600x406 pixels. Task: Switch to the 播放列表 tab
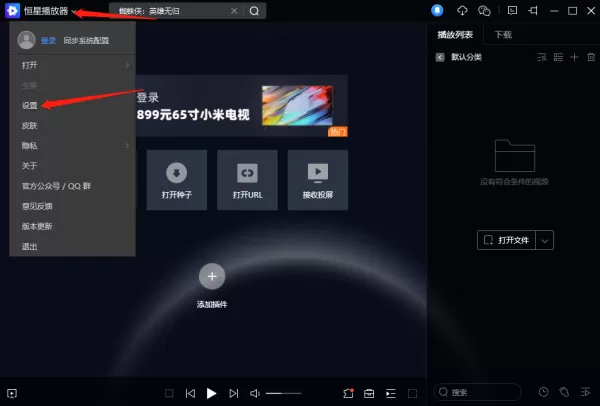(x=455, y=35)
